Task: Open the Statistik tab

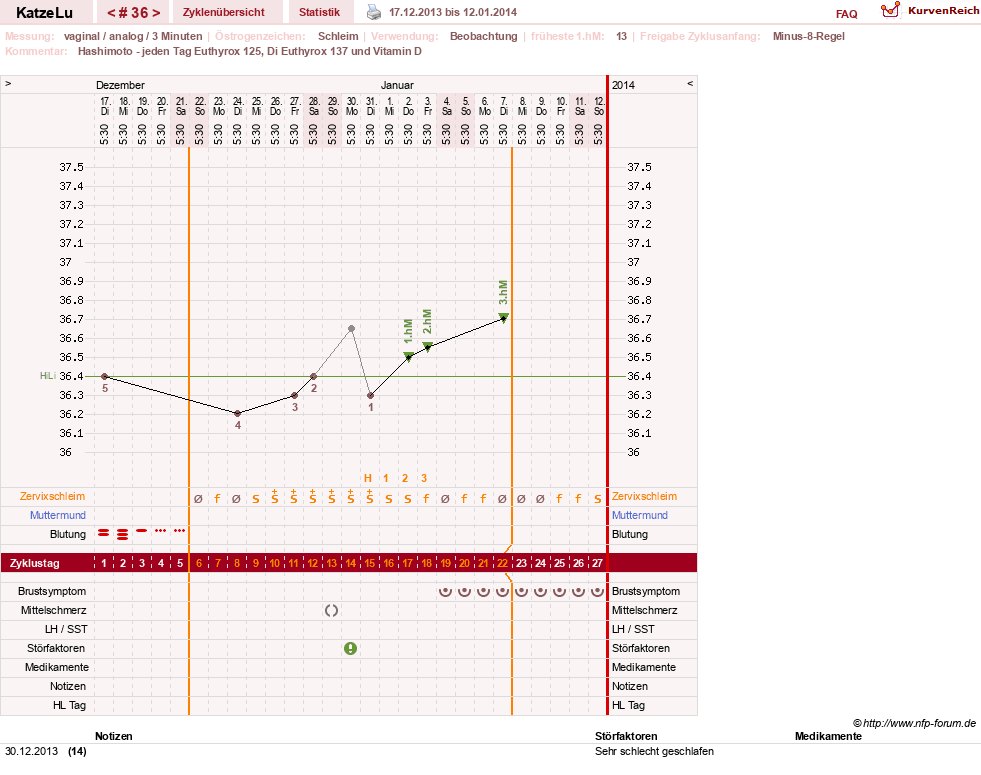Action: (x=319, y=12)
